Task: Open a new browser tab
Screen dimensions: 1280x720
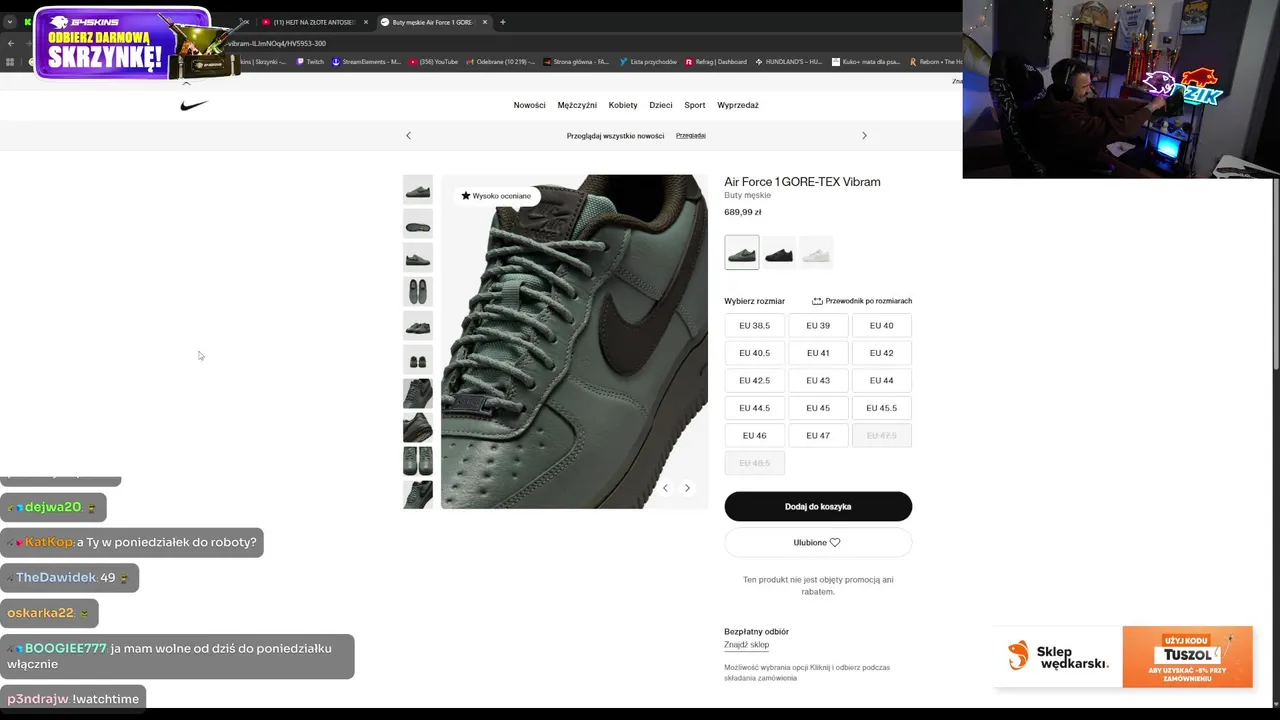Action: tap(503, 22)
